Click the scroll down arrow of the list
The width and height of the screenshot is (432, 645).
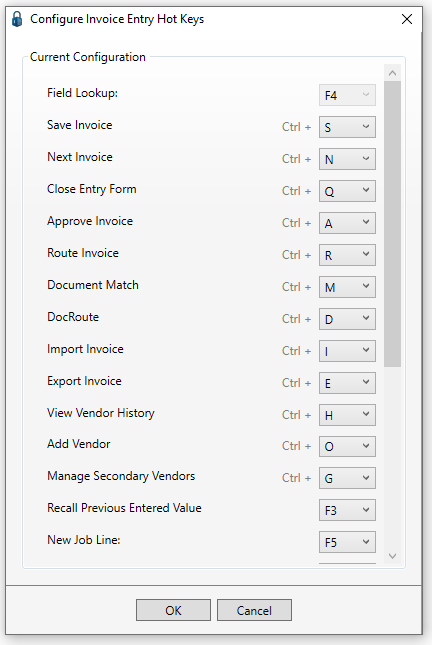point(393,556)
